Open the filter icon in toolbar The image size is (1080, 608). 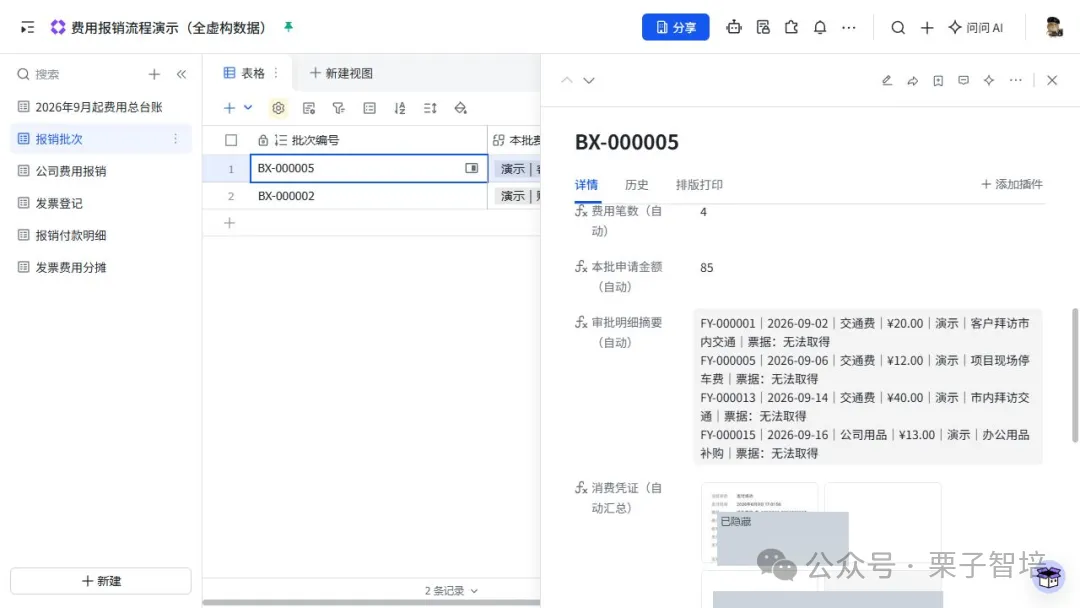point(338,108)
